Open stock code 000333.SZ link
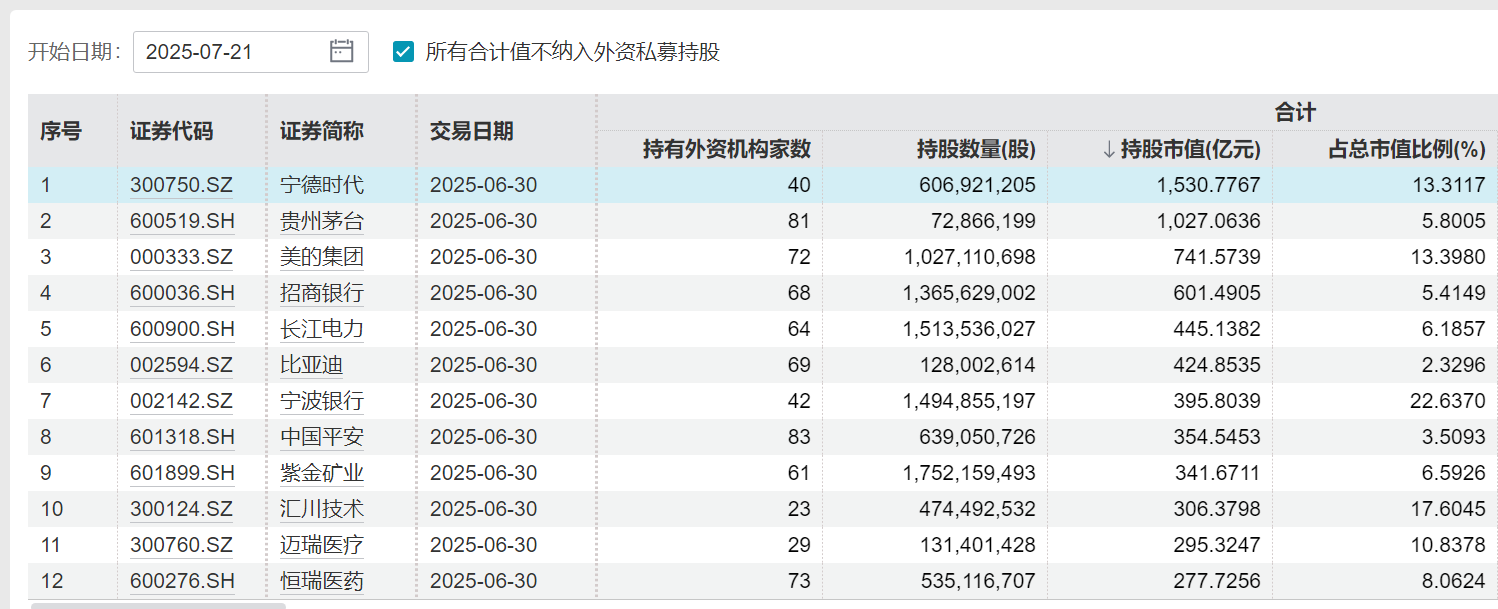 click(x=181, y=257)
